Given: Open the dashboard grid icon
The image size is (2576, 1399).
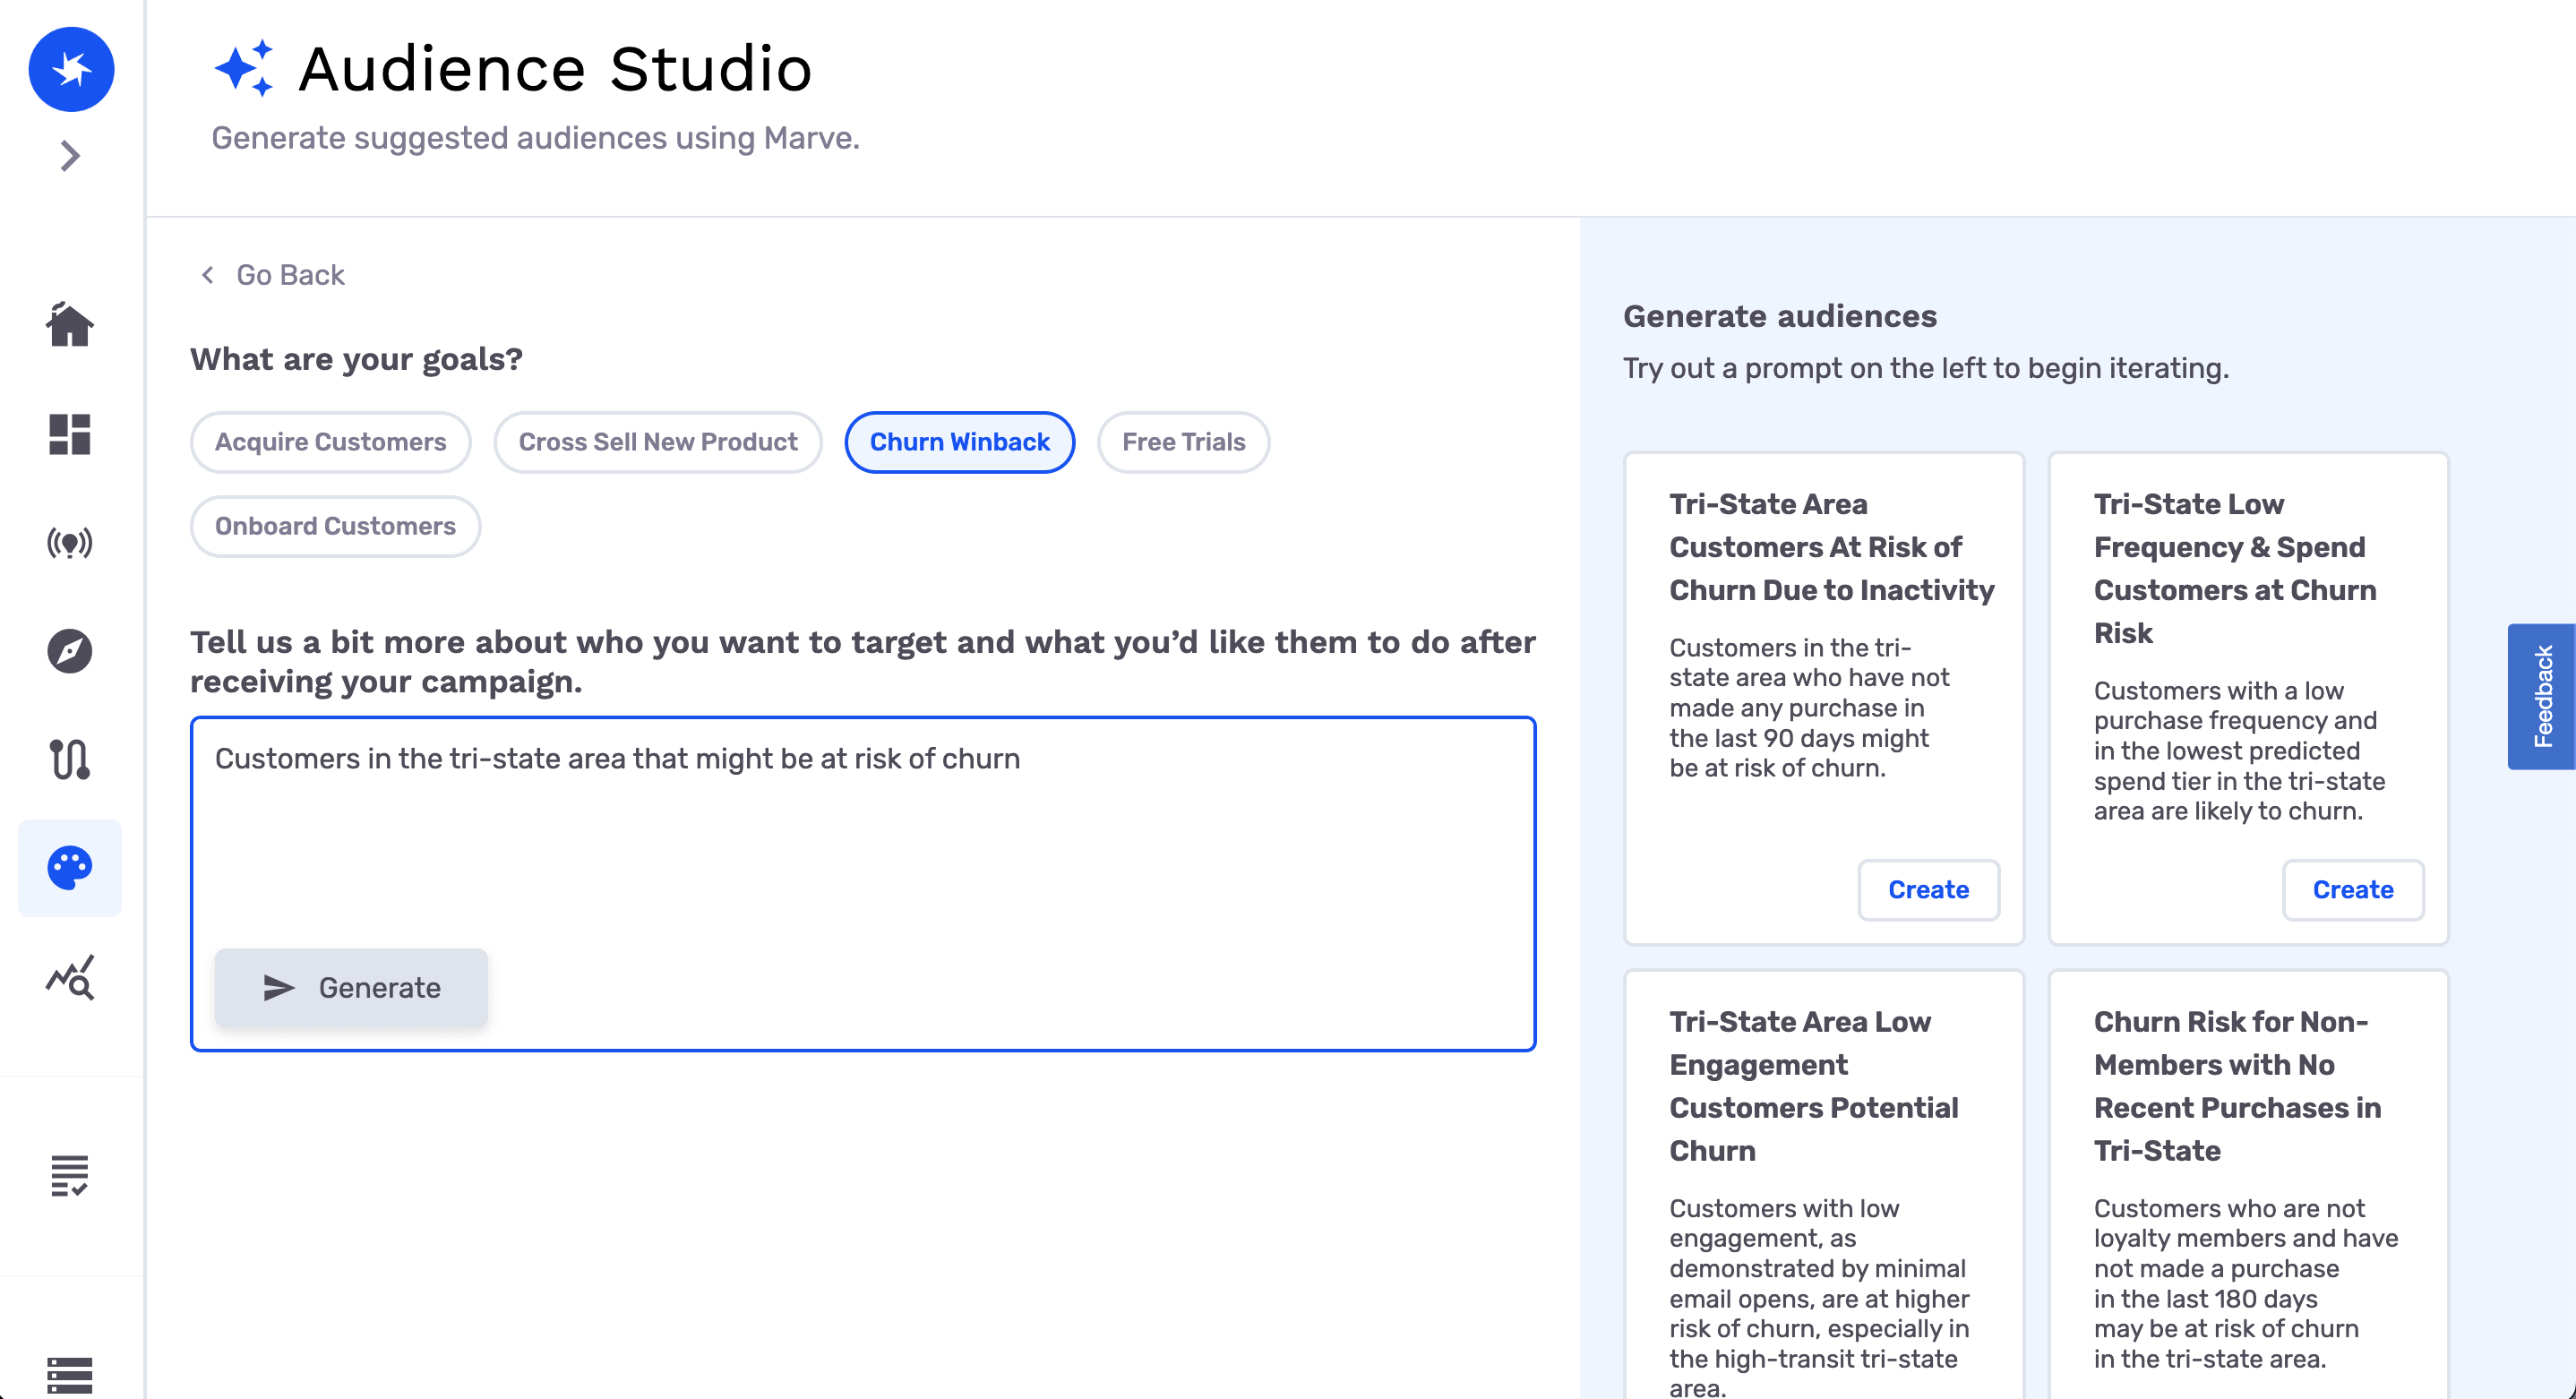Looking at the screenshot, I should tap(70, 434).
